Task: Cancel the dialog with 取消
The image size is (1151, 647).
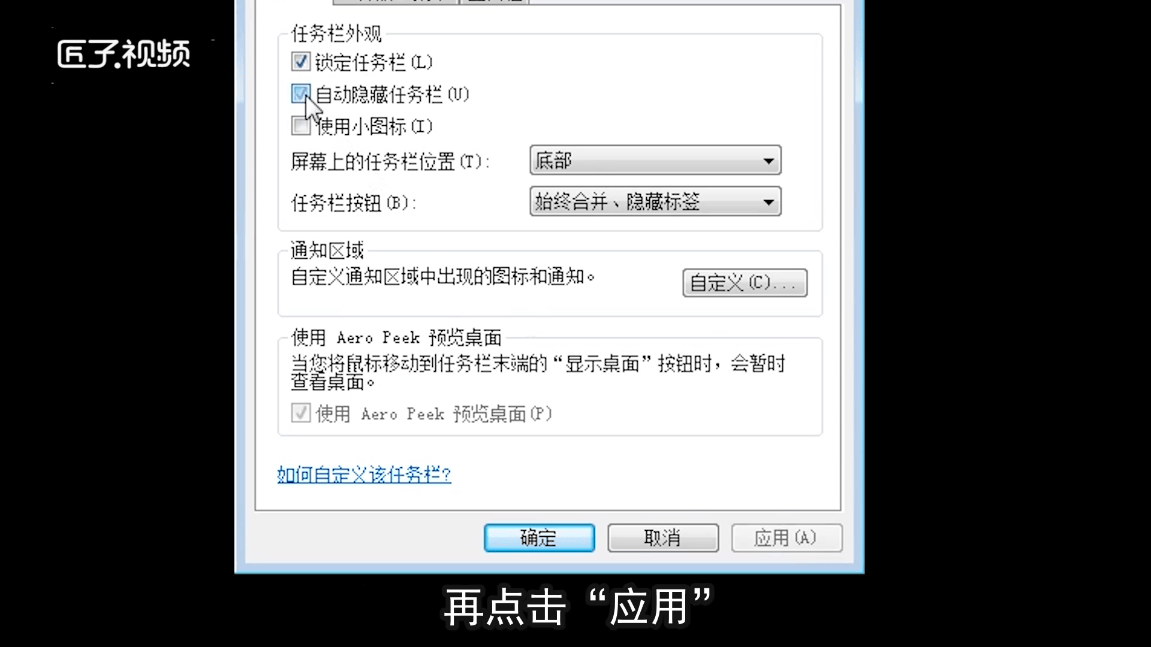Action: [x=663, y=538]
